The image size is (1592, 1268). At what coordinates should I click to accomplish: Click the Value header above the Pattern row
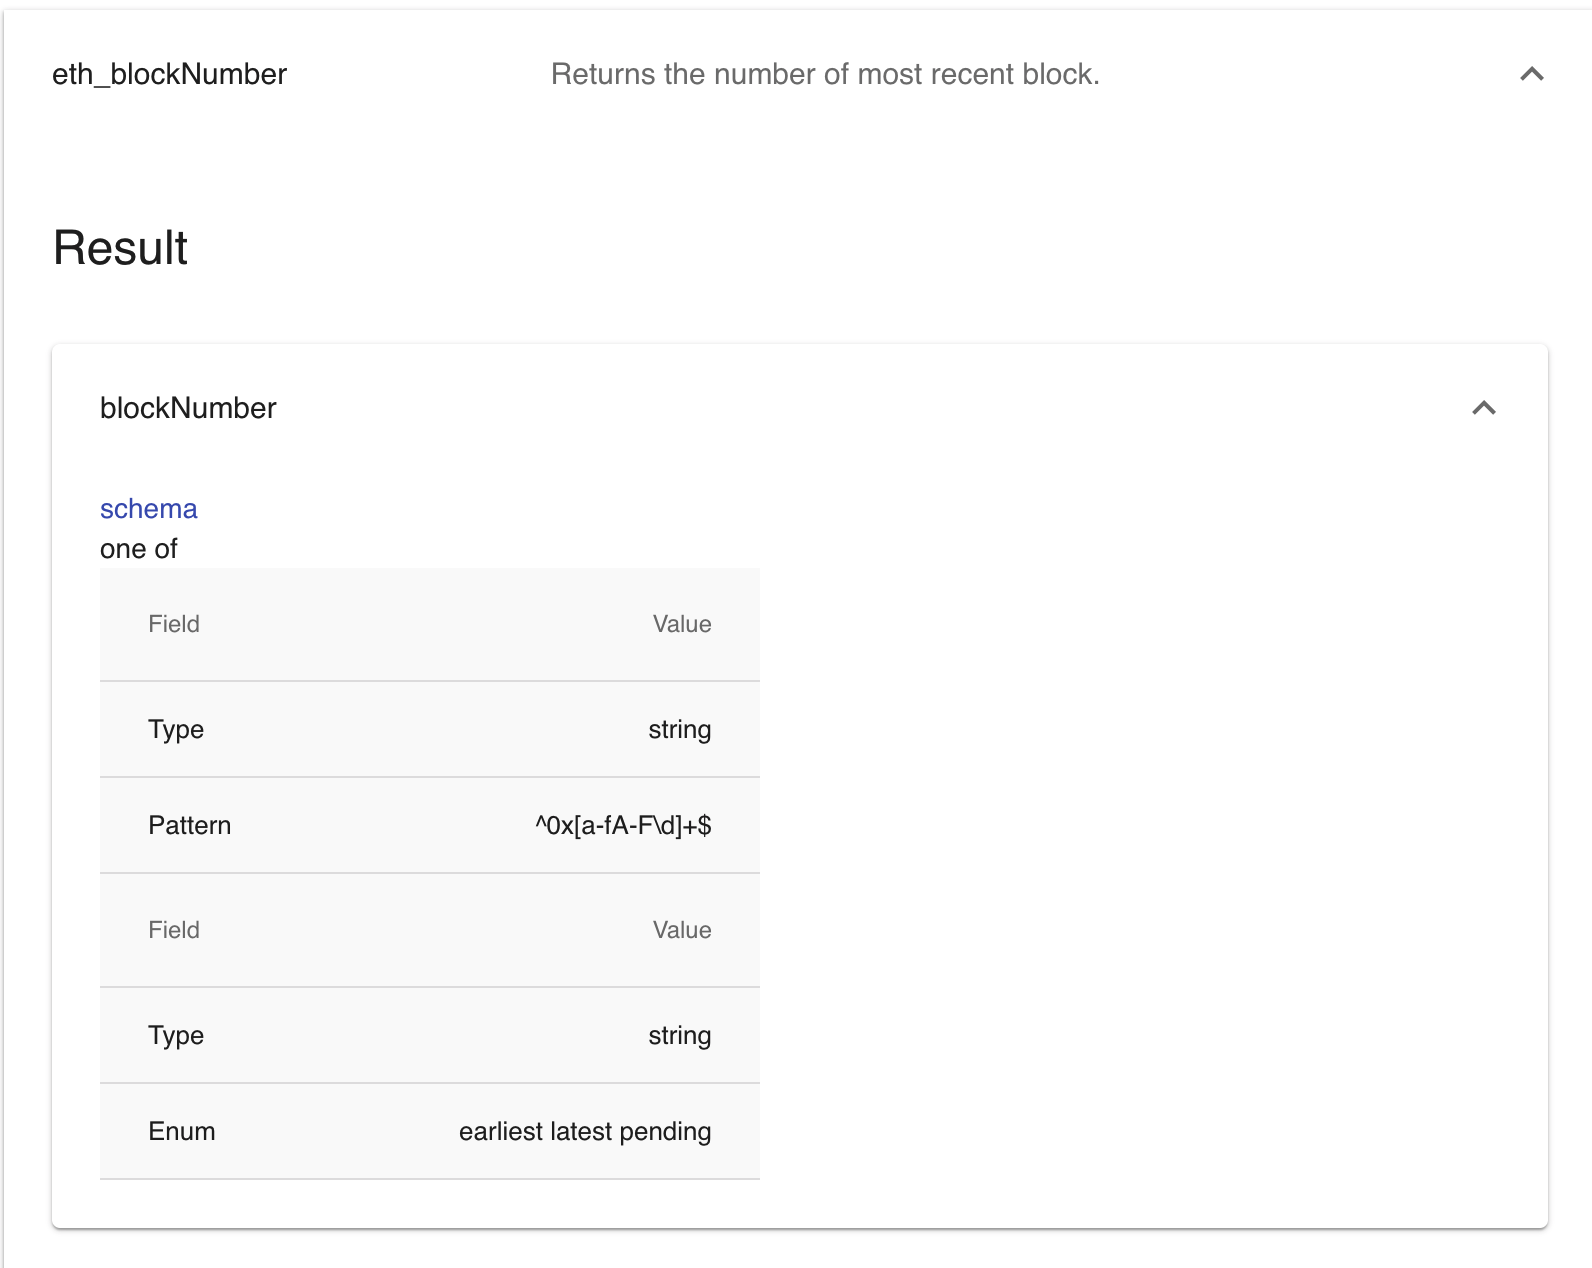682,624
